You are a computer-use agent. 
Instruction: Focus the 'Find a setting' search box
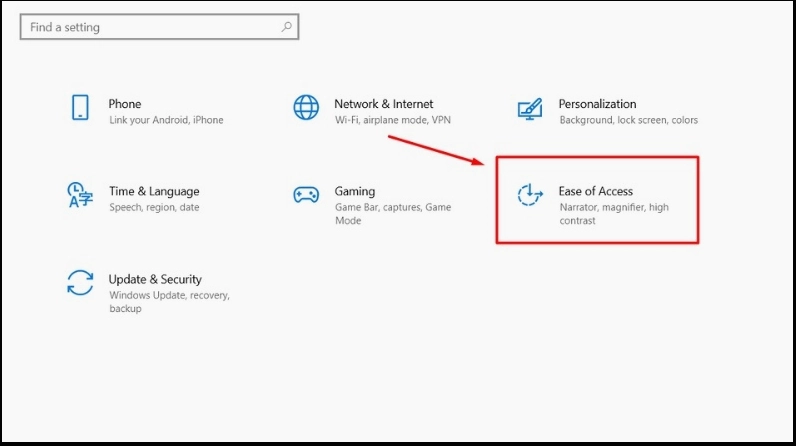coord(150,27)
